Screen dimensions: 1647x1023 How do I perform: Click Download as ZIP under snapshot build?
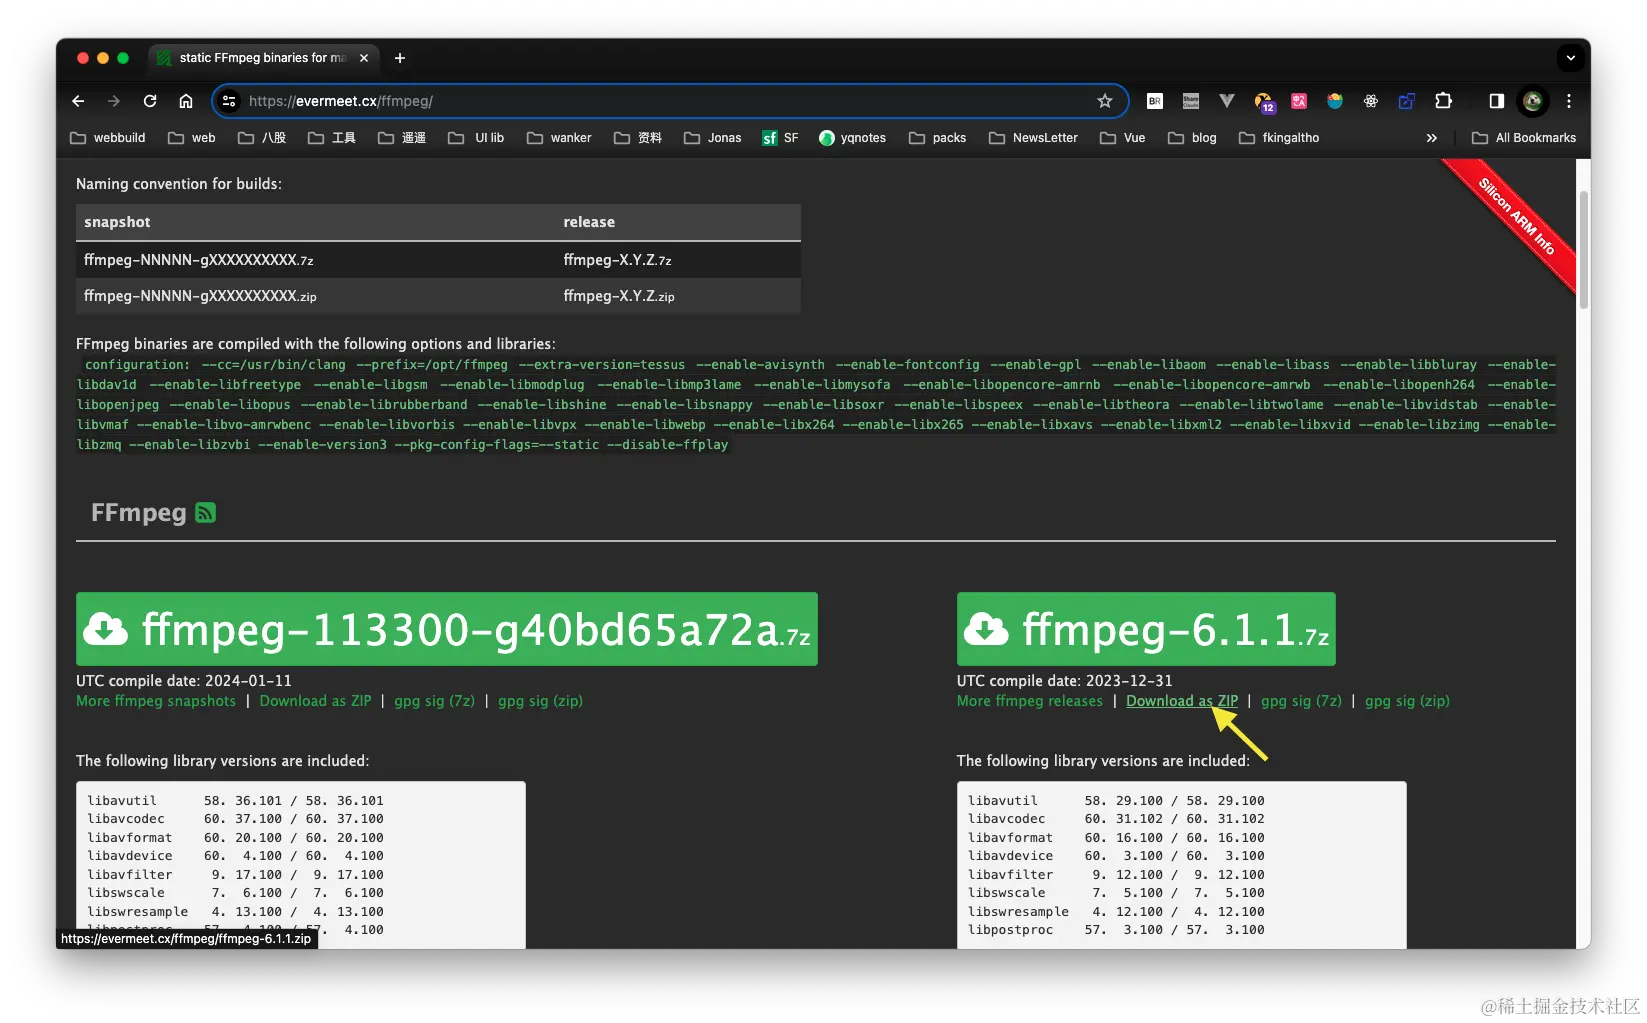[315, 701]
